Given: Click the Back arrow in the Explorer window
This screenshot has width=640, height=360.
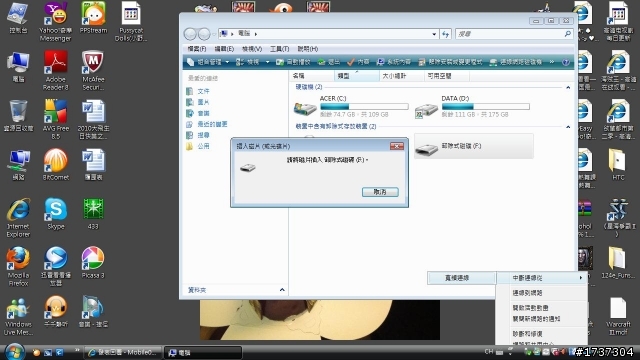Looking at the screenshot, I should coord(190,34).
